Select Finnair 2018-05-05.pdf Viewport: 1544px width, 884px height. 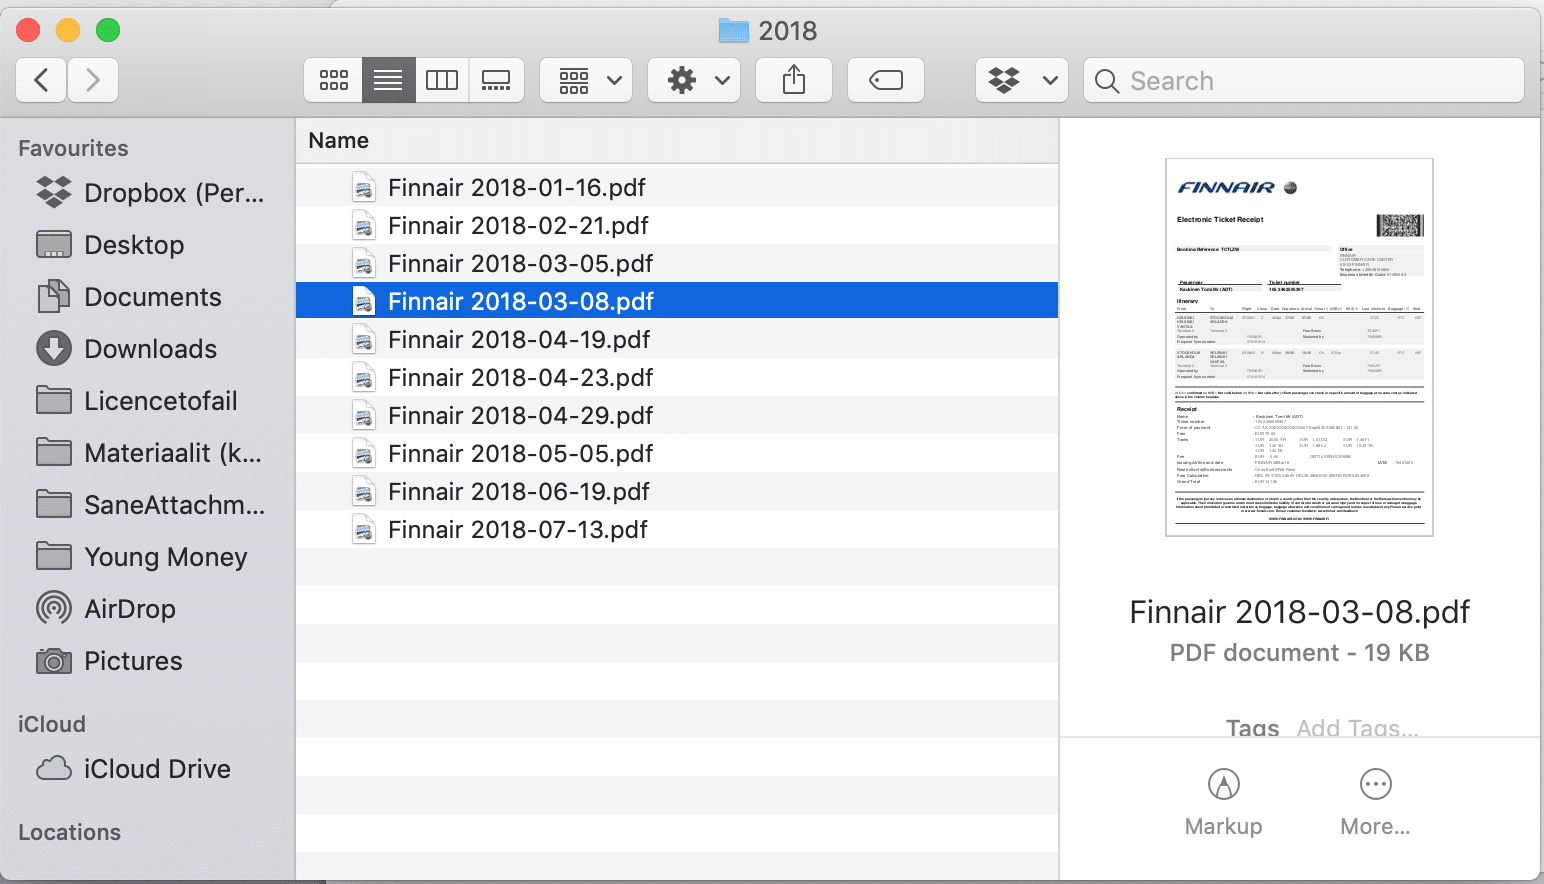click(x=677, y=453)
